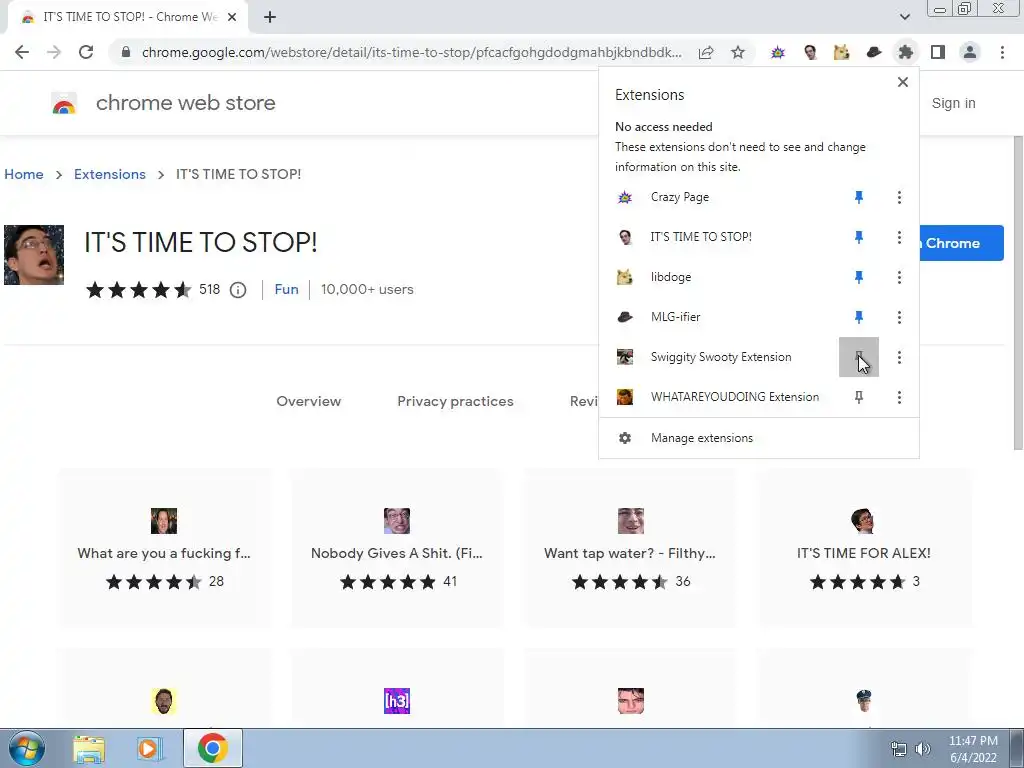
Task: Reload the current page
Action: 86,52
